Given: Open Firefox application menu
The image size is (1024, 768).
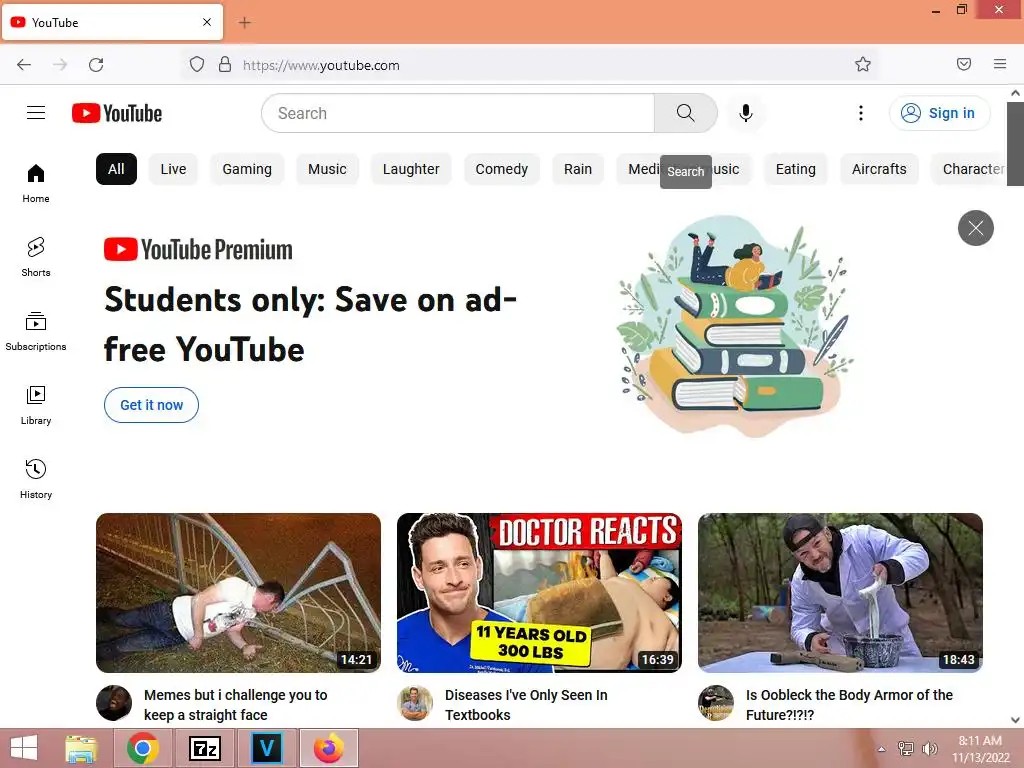Looking at the screenshot, I should tap(1000, 64).
